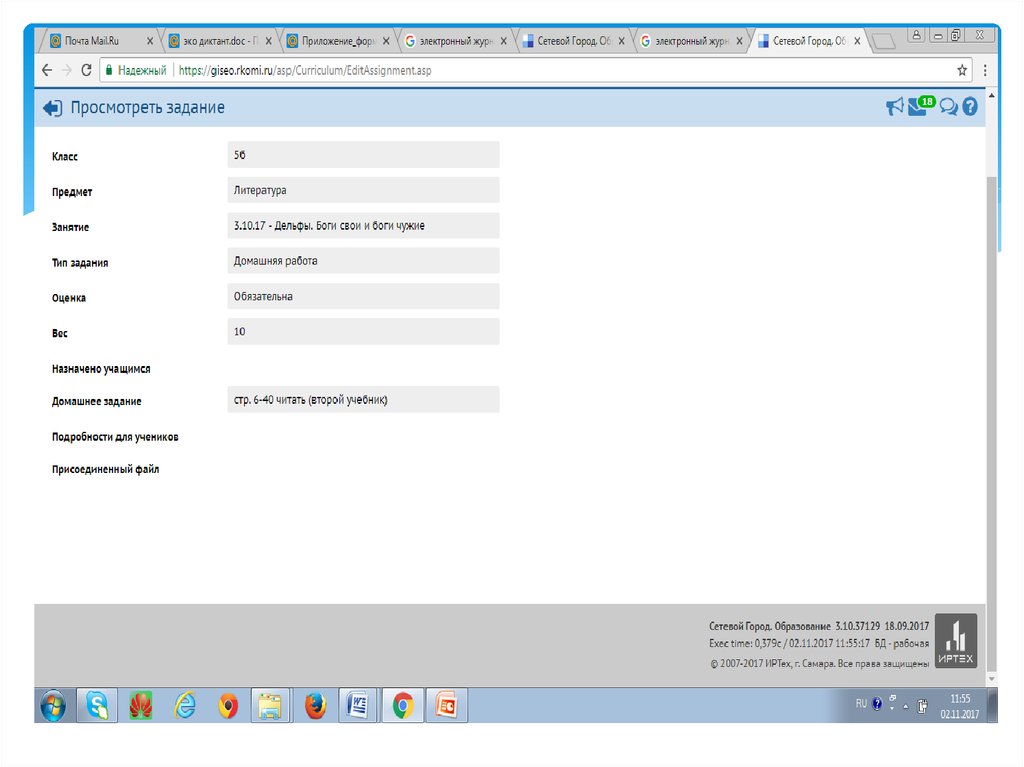Open the help question mark icon
The width and height of the screenshot is (1024, 767).
970,106
